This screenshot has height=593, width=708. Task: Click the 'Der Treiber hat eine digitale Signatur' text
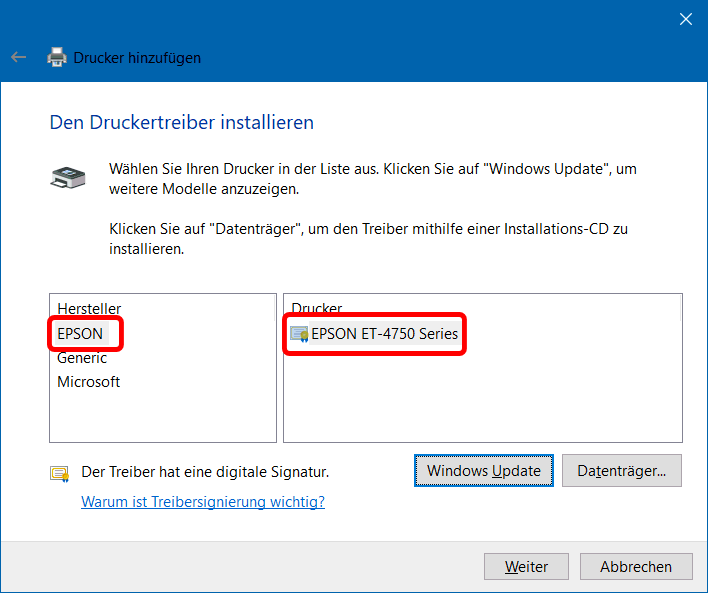(x=205, y=471)
